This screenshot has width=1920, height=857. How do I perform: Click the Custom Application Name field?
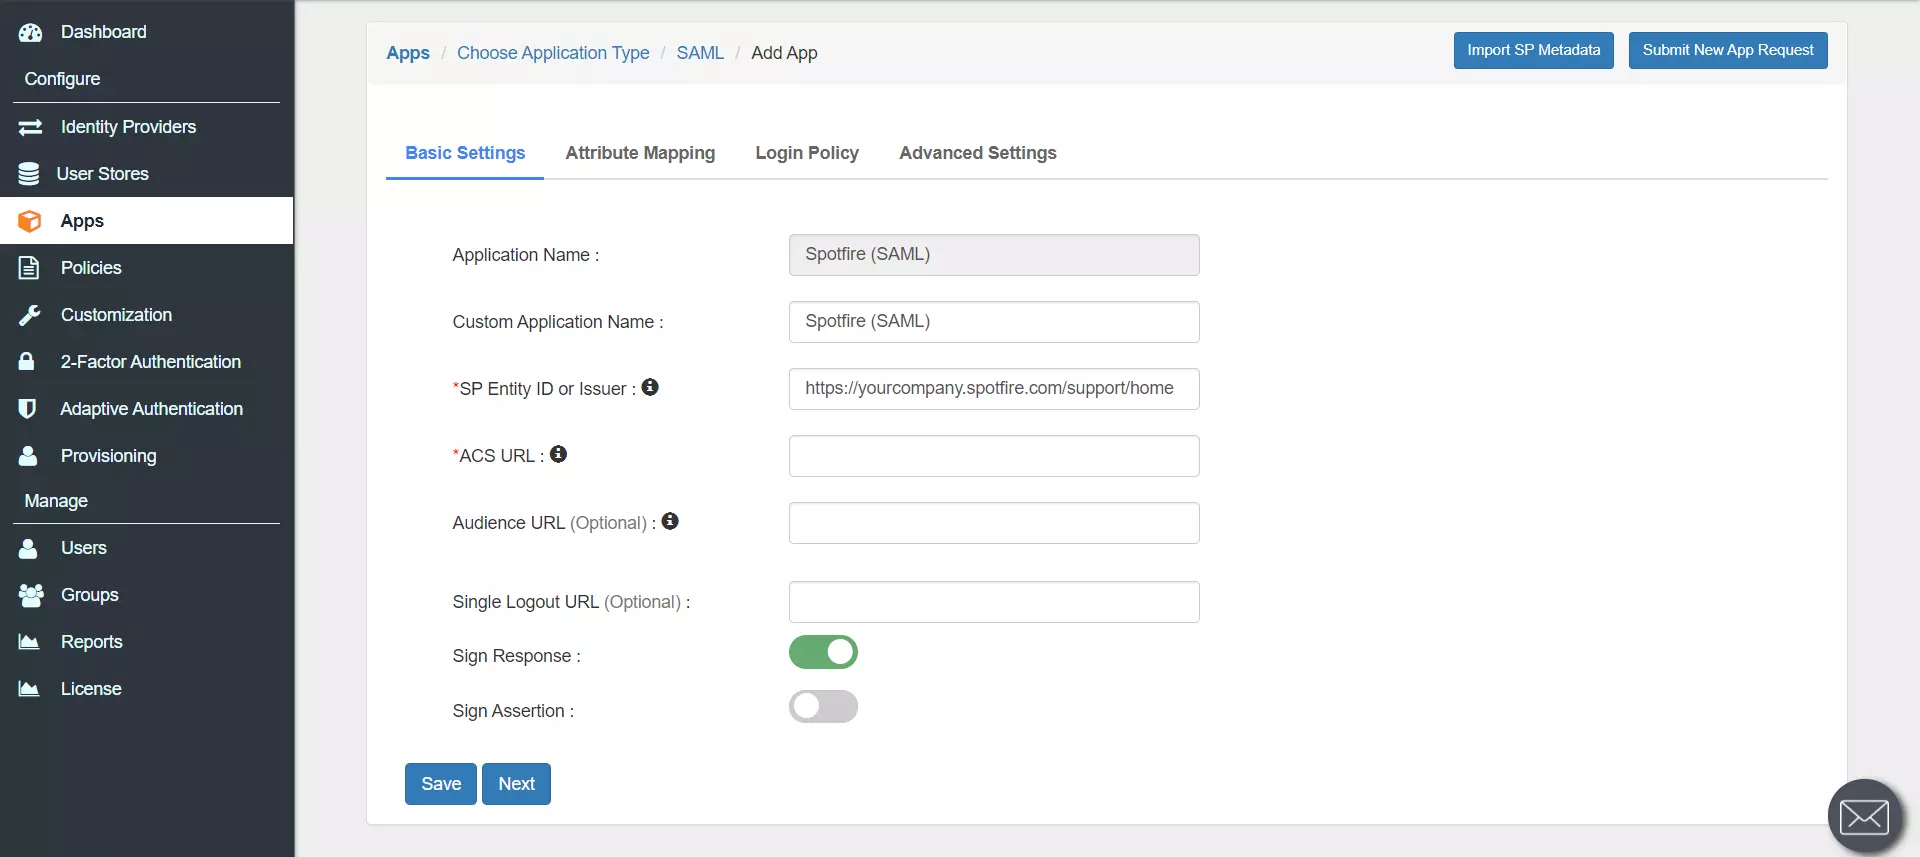coord(994,322)
